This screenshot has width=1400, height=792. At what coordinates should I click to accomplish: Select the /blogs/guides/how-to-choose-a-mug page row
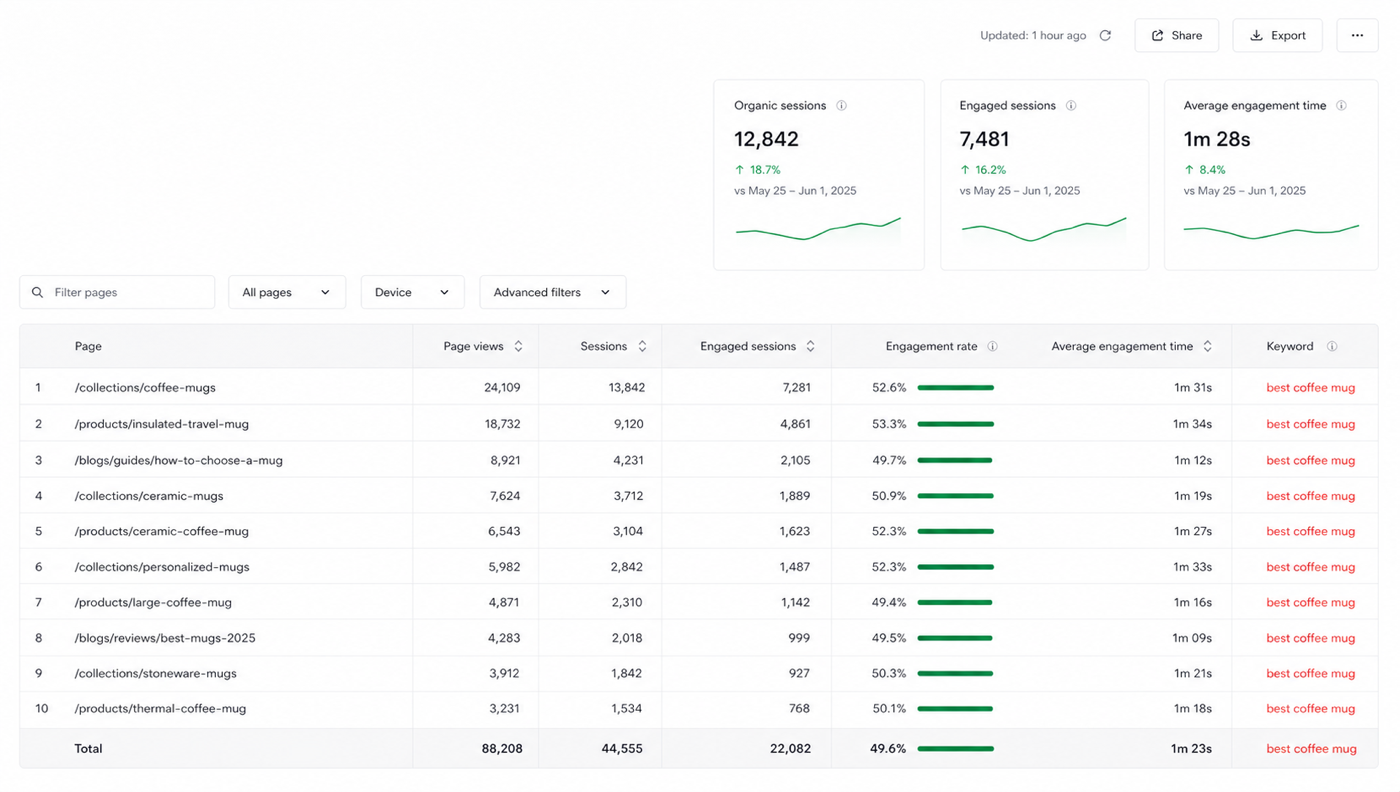pos(698,460)
